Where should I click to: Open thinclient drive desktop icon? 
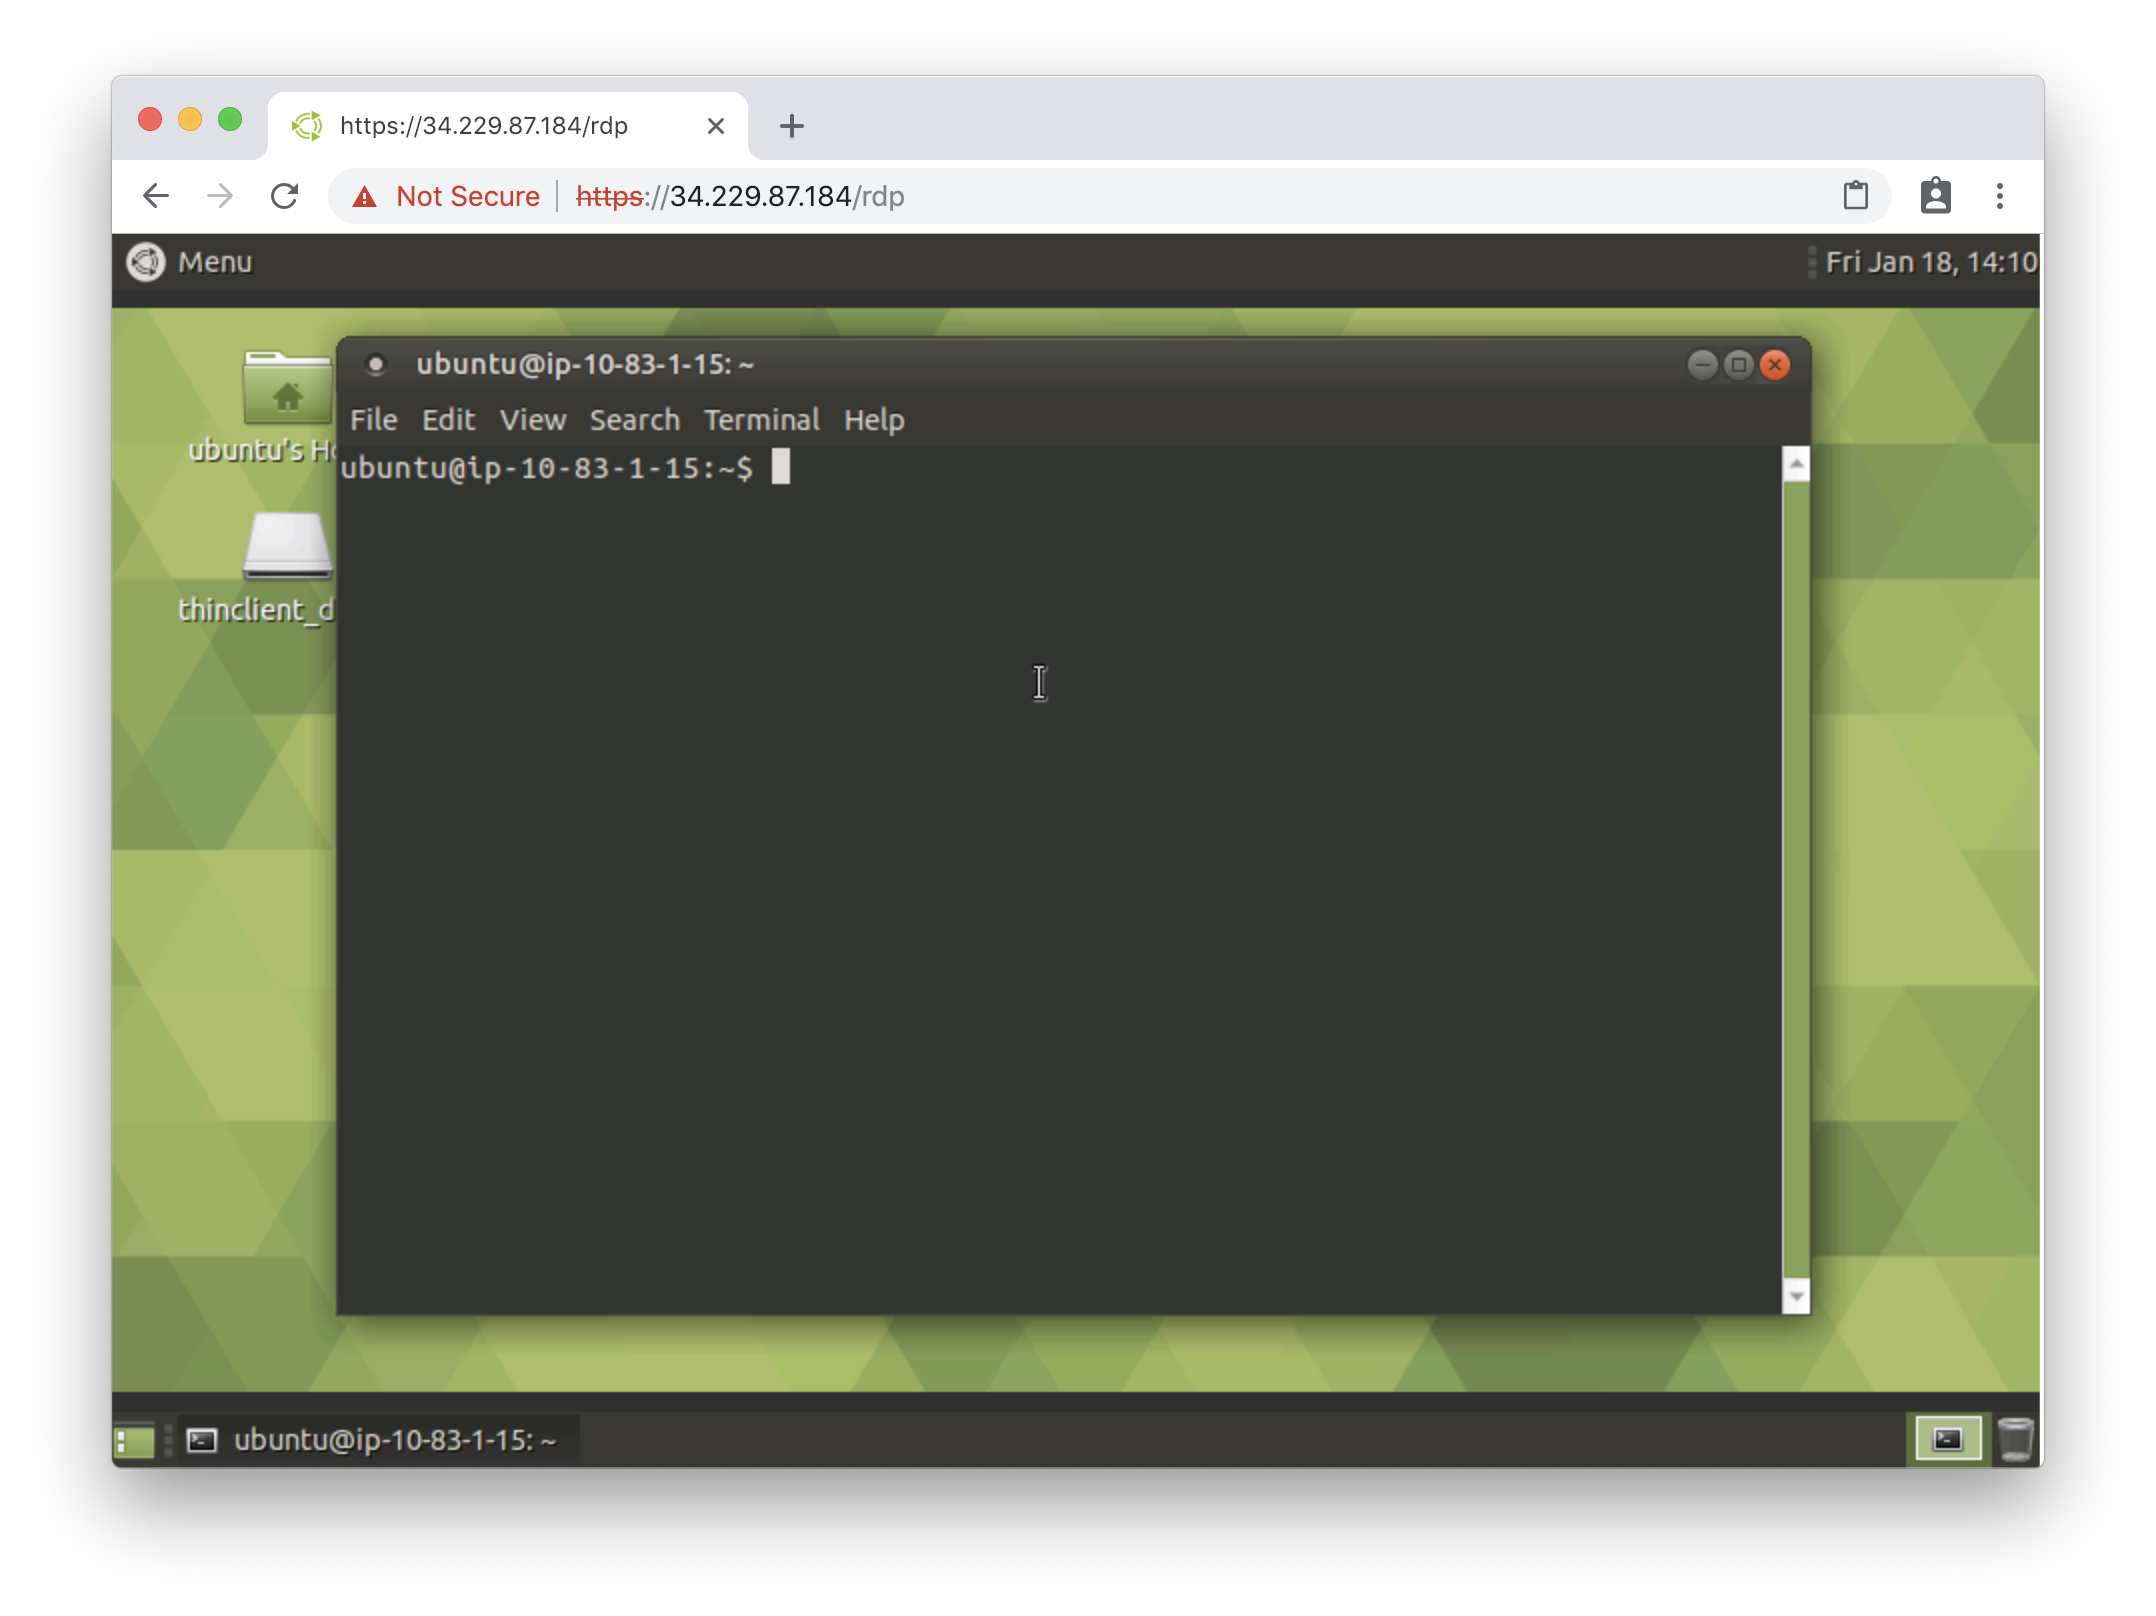pyautogui.click(x=287, y=547)
